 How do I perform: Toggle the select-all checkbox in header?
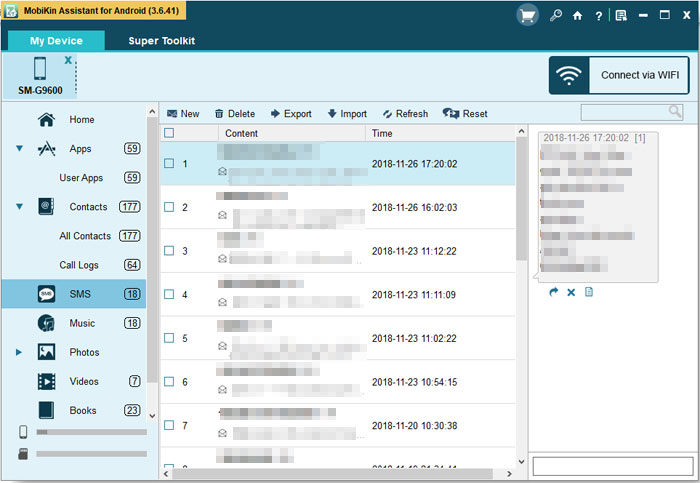point(169,133)
